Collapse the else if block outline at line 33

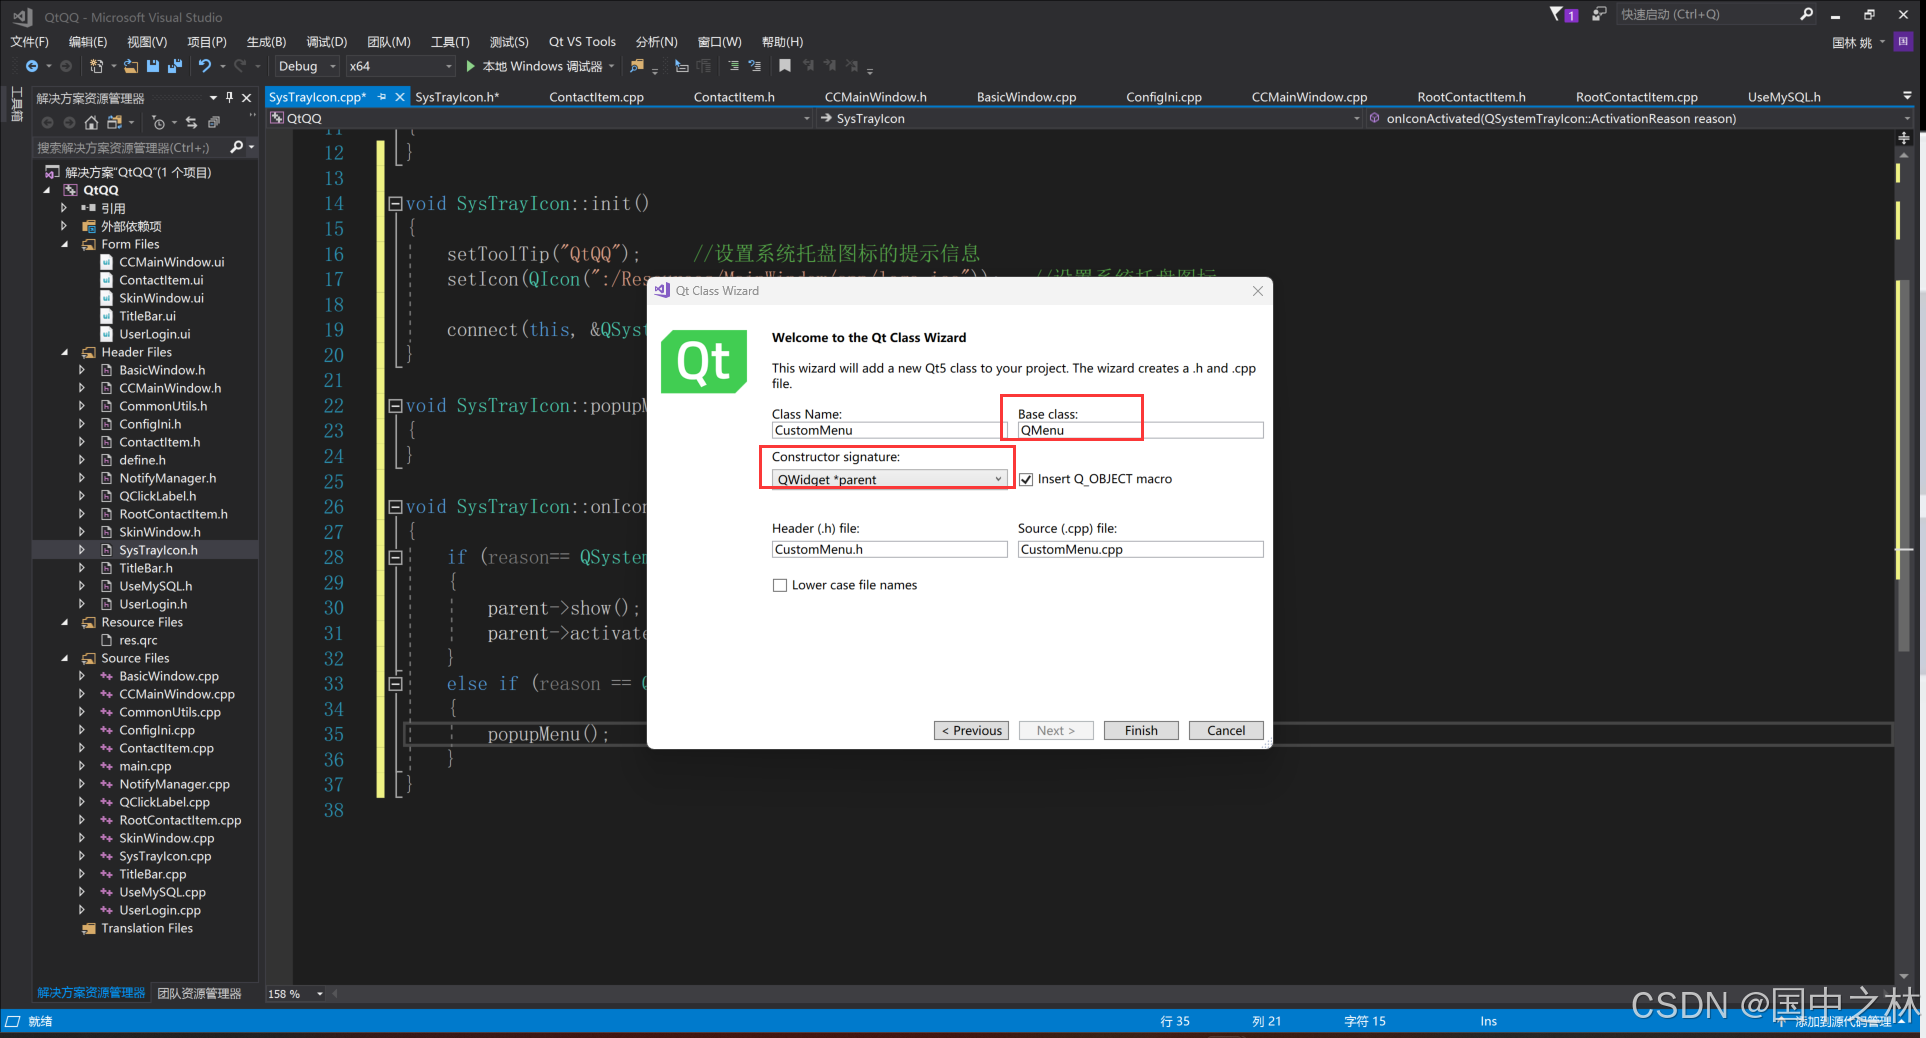coord(395,684)
